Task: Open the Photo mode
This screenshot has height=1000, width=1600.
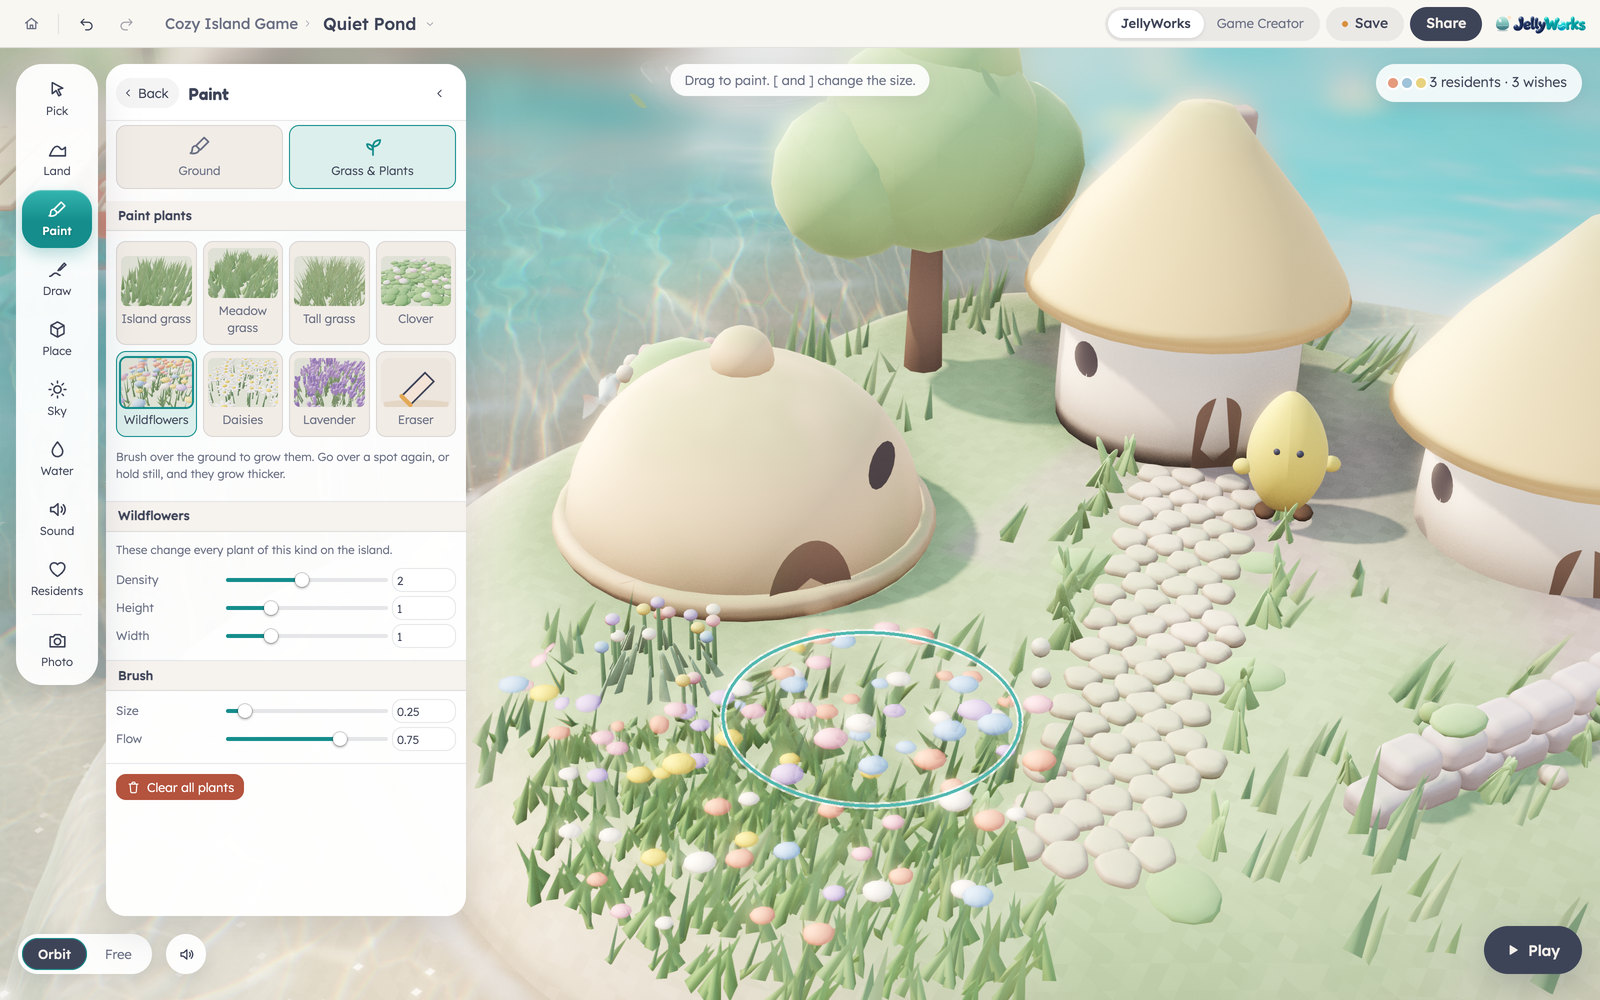Action: click(57, 650)
